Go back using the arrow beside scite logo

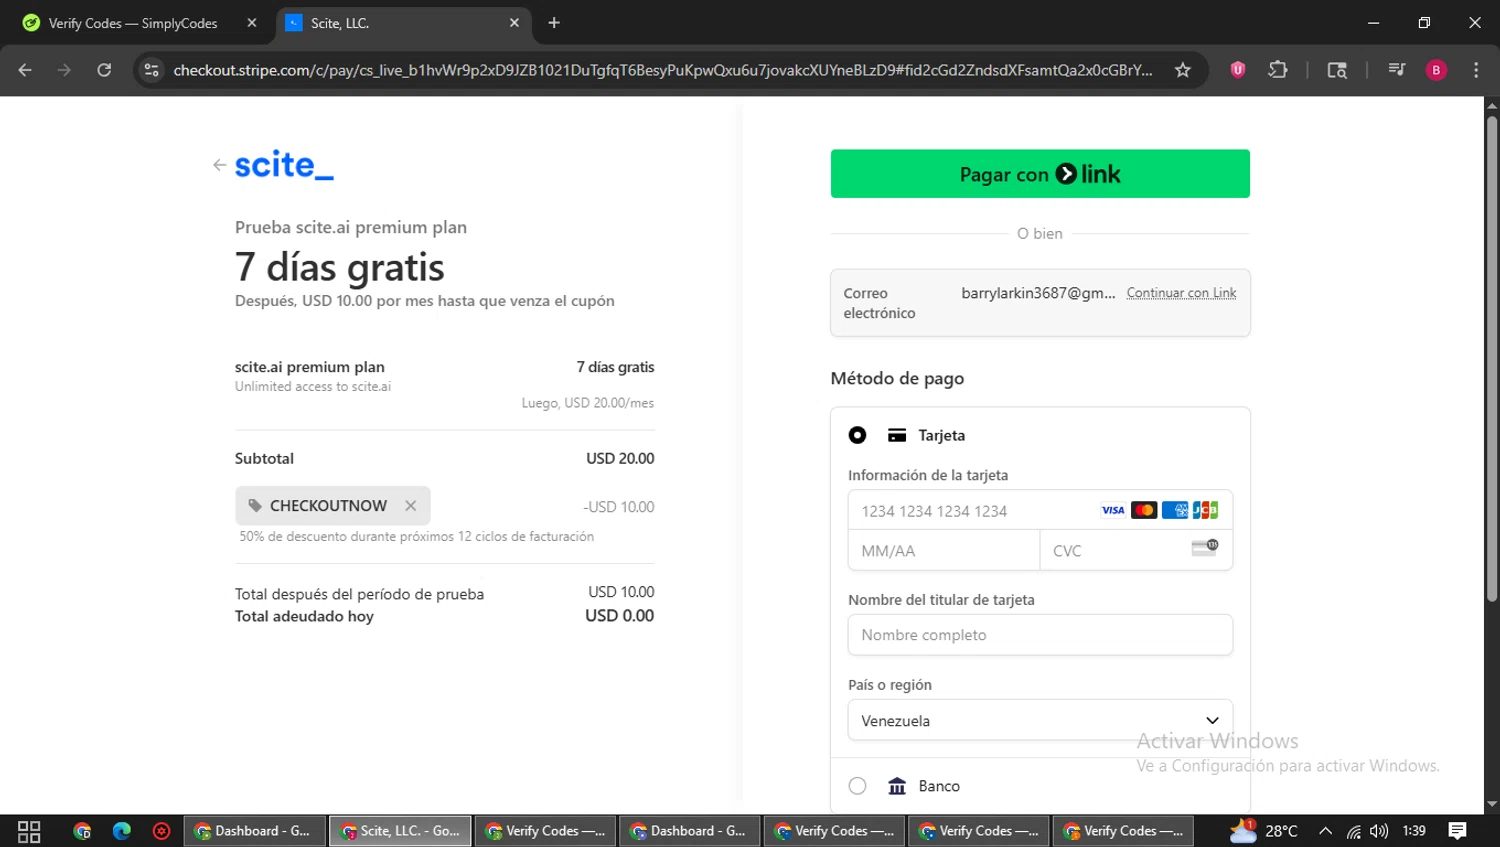click(x=219, y=165)
